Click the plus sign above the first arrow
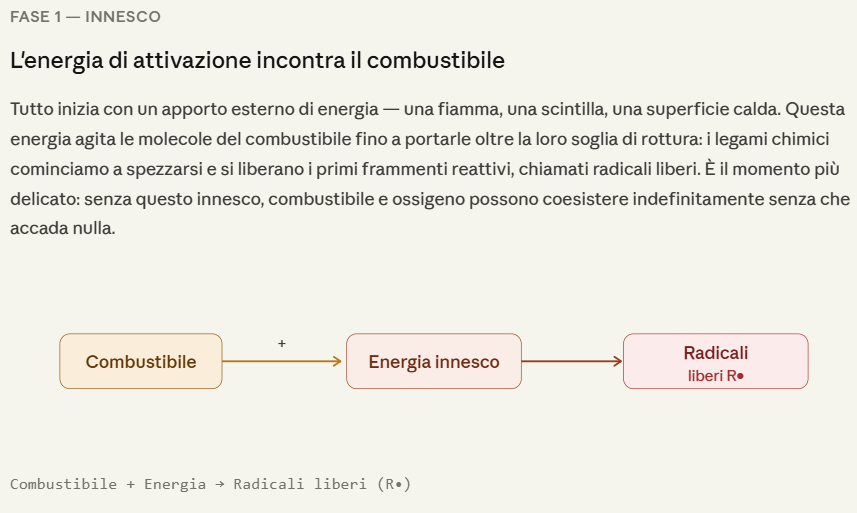Image resolution: width=857 pixels, height=513 pixels. pyautogui.click(x=282, y=343)
